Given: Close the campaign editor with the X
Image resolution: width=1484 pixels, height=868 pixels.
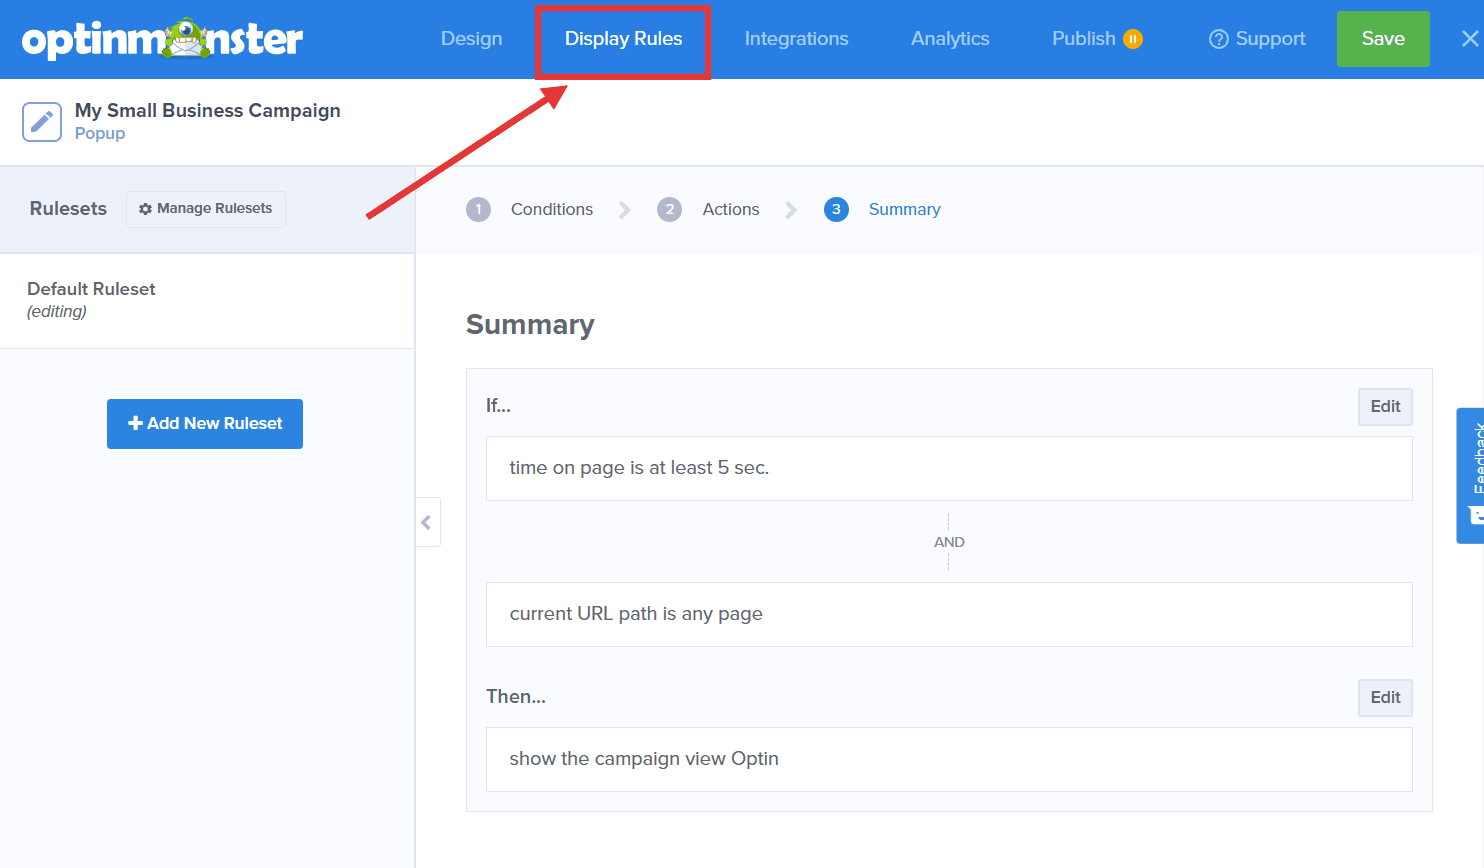Looking at the screenshot, I should (1470, 39).
